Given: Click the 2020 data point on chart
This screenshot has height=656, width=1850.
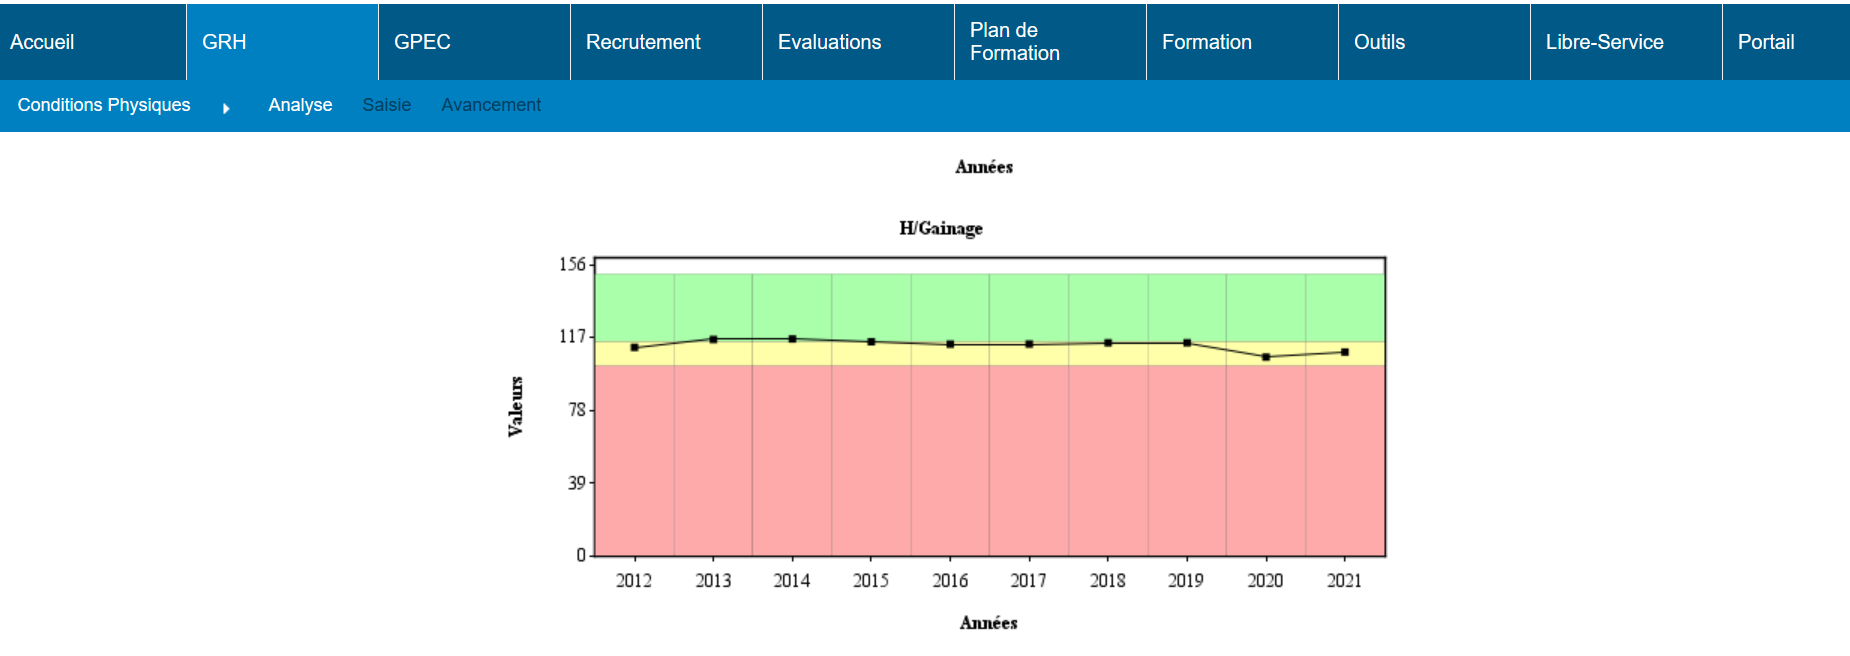Looking at the screenshot, I should pos(1266,357).
